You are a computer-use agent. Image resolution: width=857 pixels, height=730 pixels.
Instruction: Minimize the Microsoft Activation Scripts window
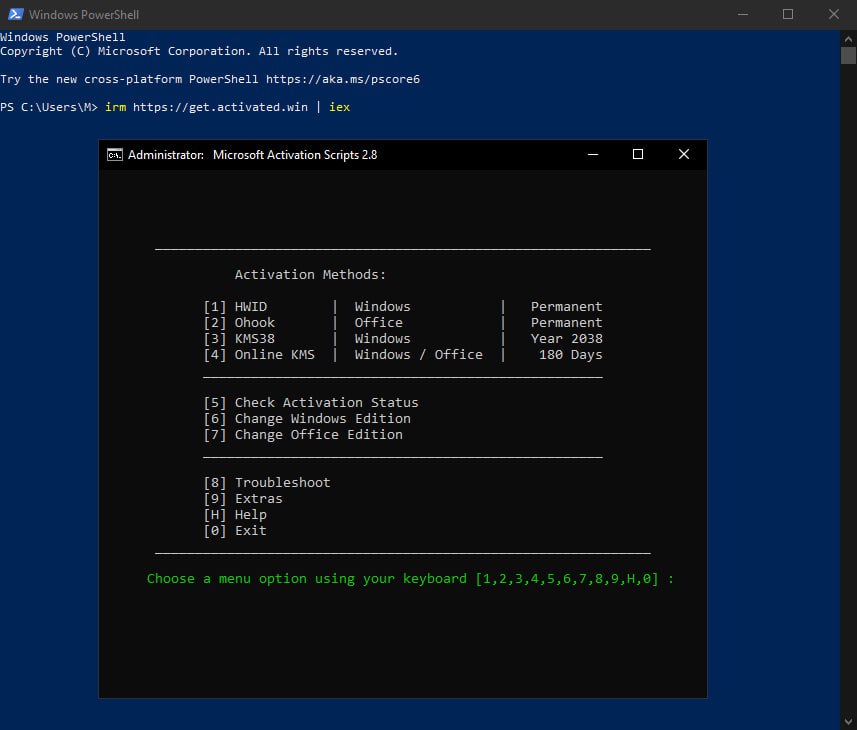593,155
